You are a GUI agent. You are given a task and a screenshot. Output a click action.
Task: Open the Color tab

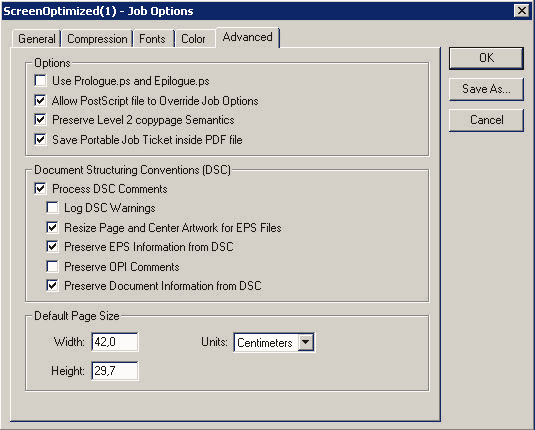coord(194,39)
